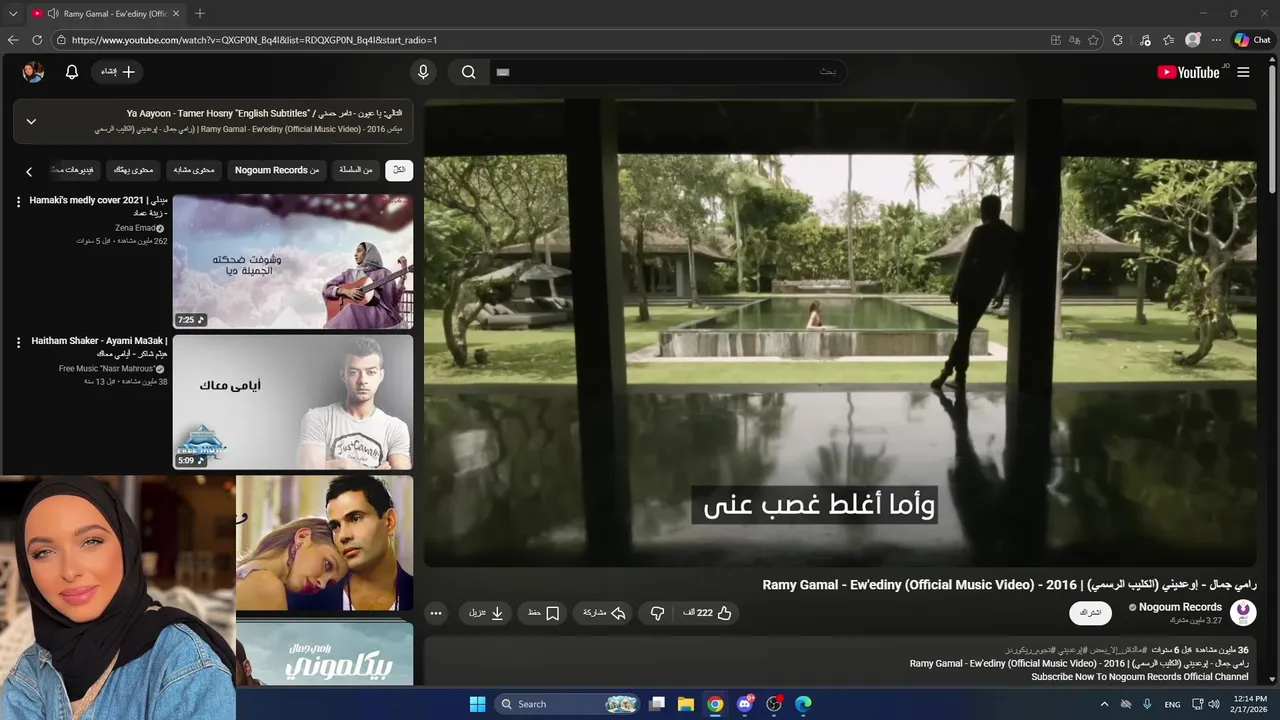Image resolution: width=1280 pixels, height=720 pixels.
Task: Open Hamaki's medly cover video thumbnail
Action: [x=293, y=261]
